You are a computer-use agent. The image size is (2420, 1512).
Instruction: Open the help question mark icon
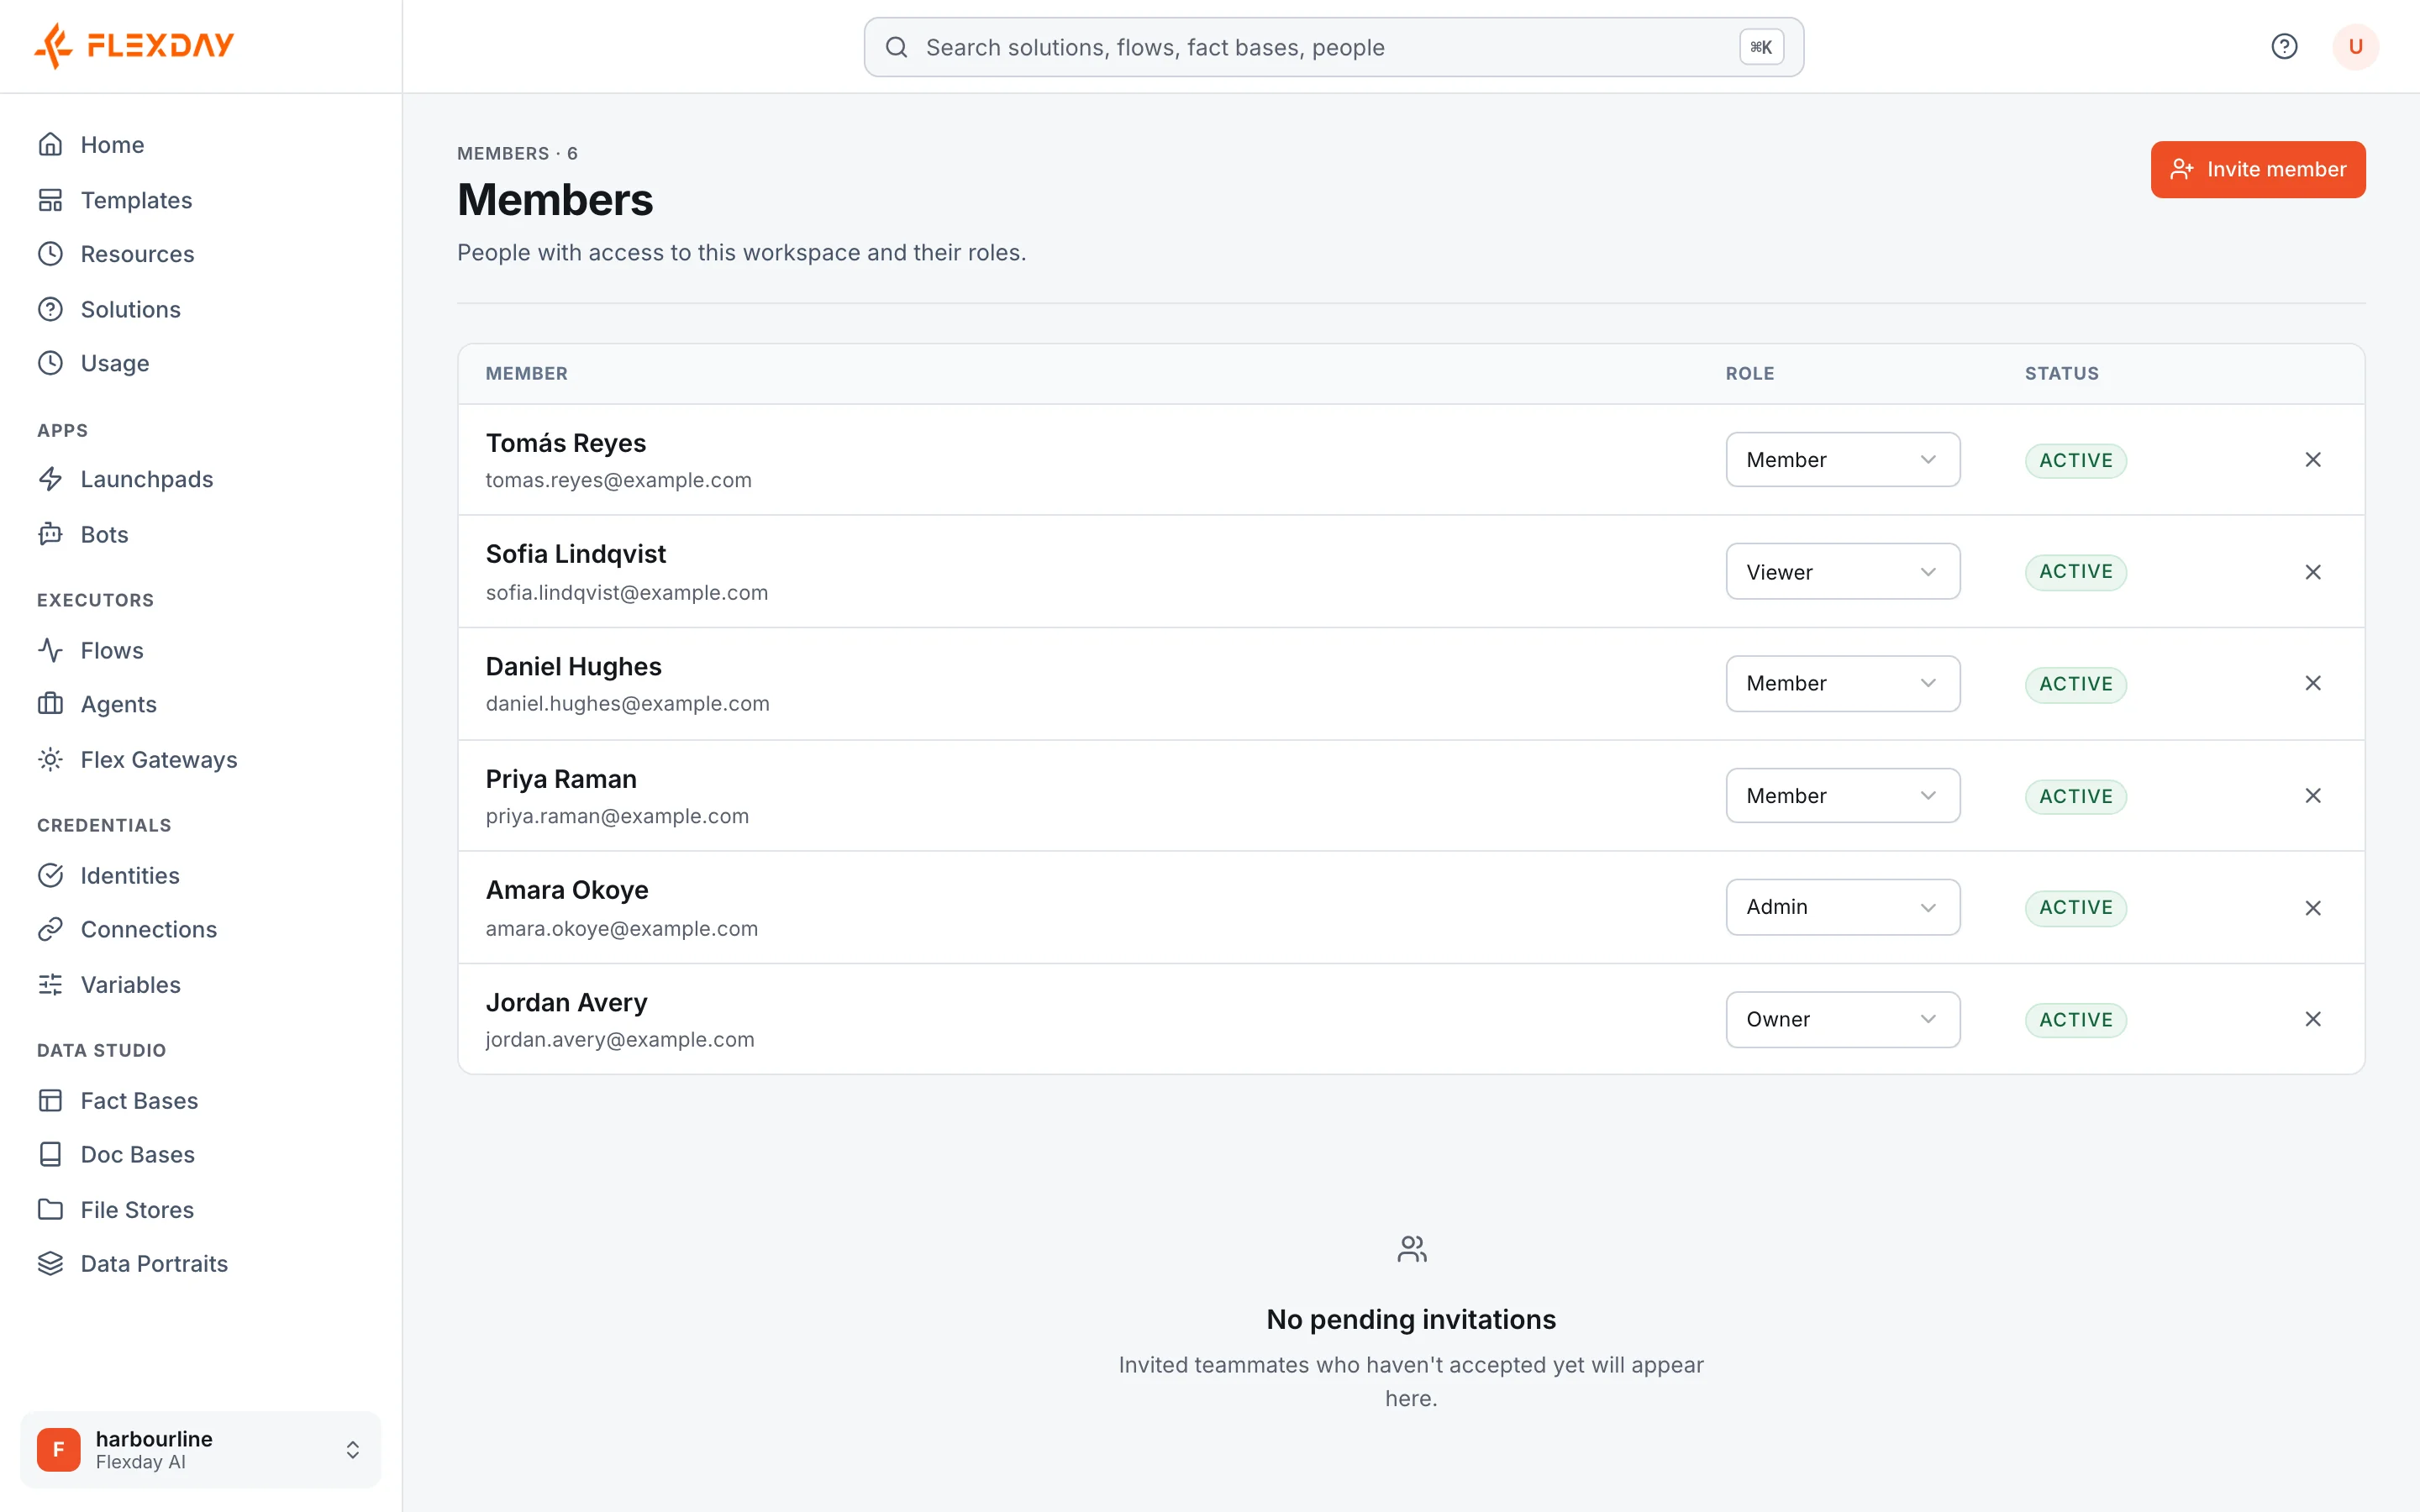coord(2284,47)
